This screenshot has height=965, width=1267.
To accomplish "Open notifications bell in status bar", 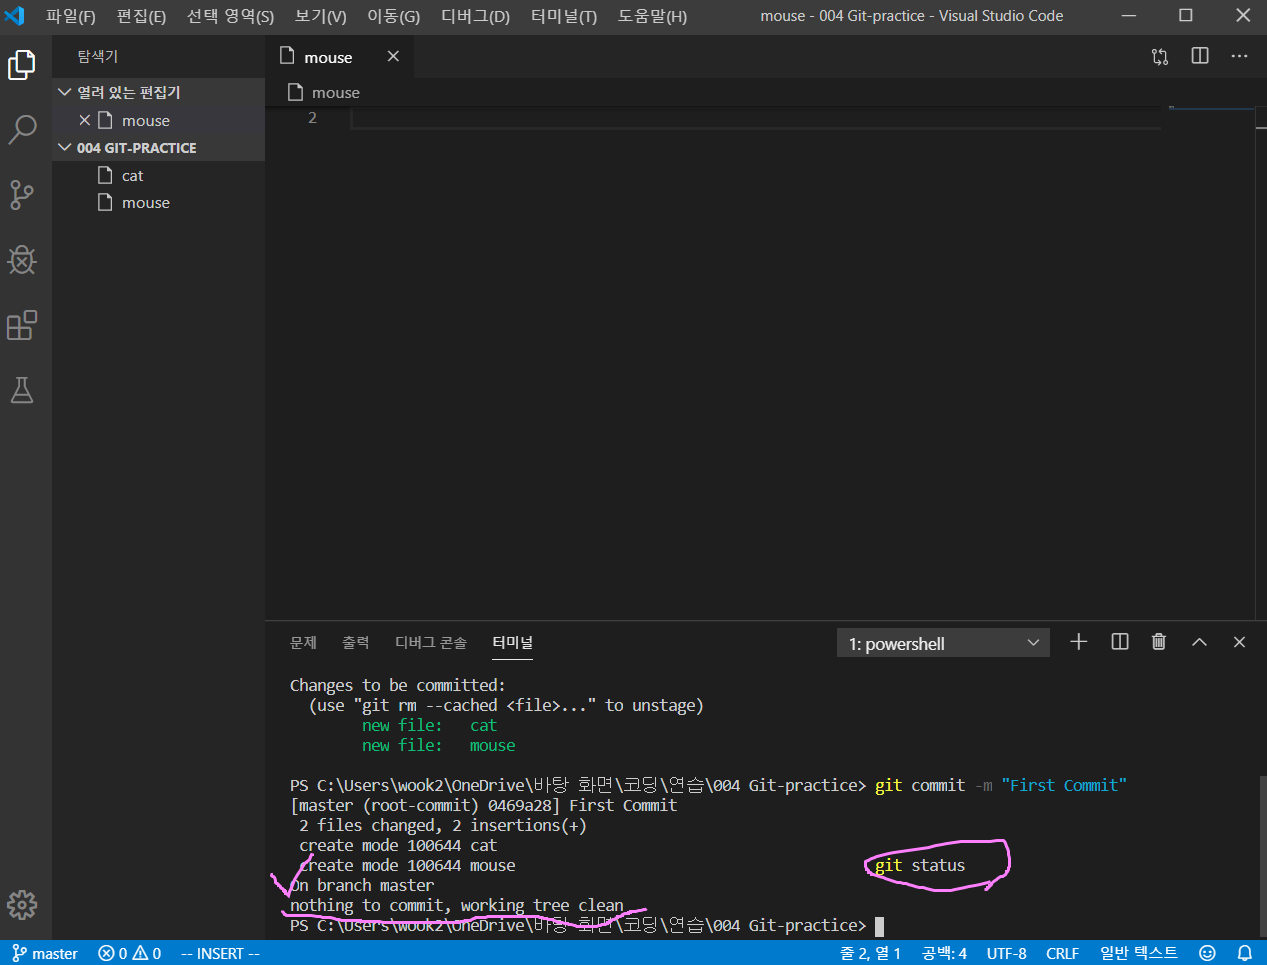I will tap(1245, 953).
